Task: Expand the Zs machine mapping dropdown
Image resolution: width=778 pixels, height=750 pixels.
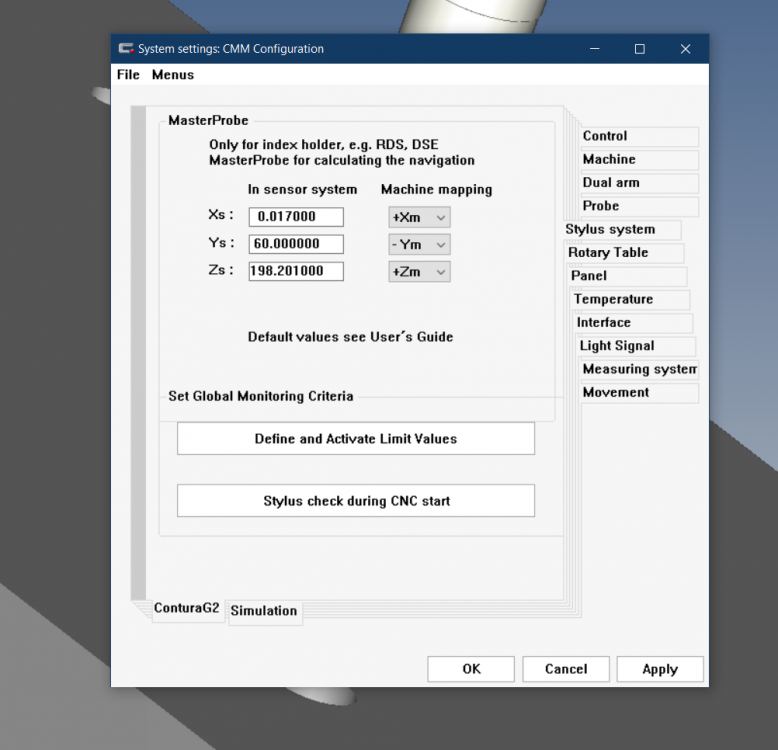Action: tap(419, 271)
